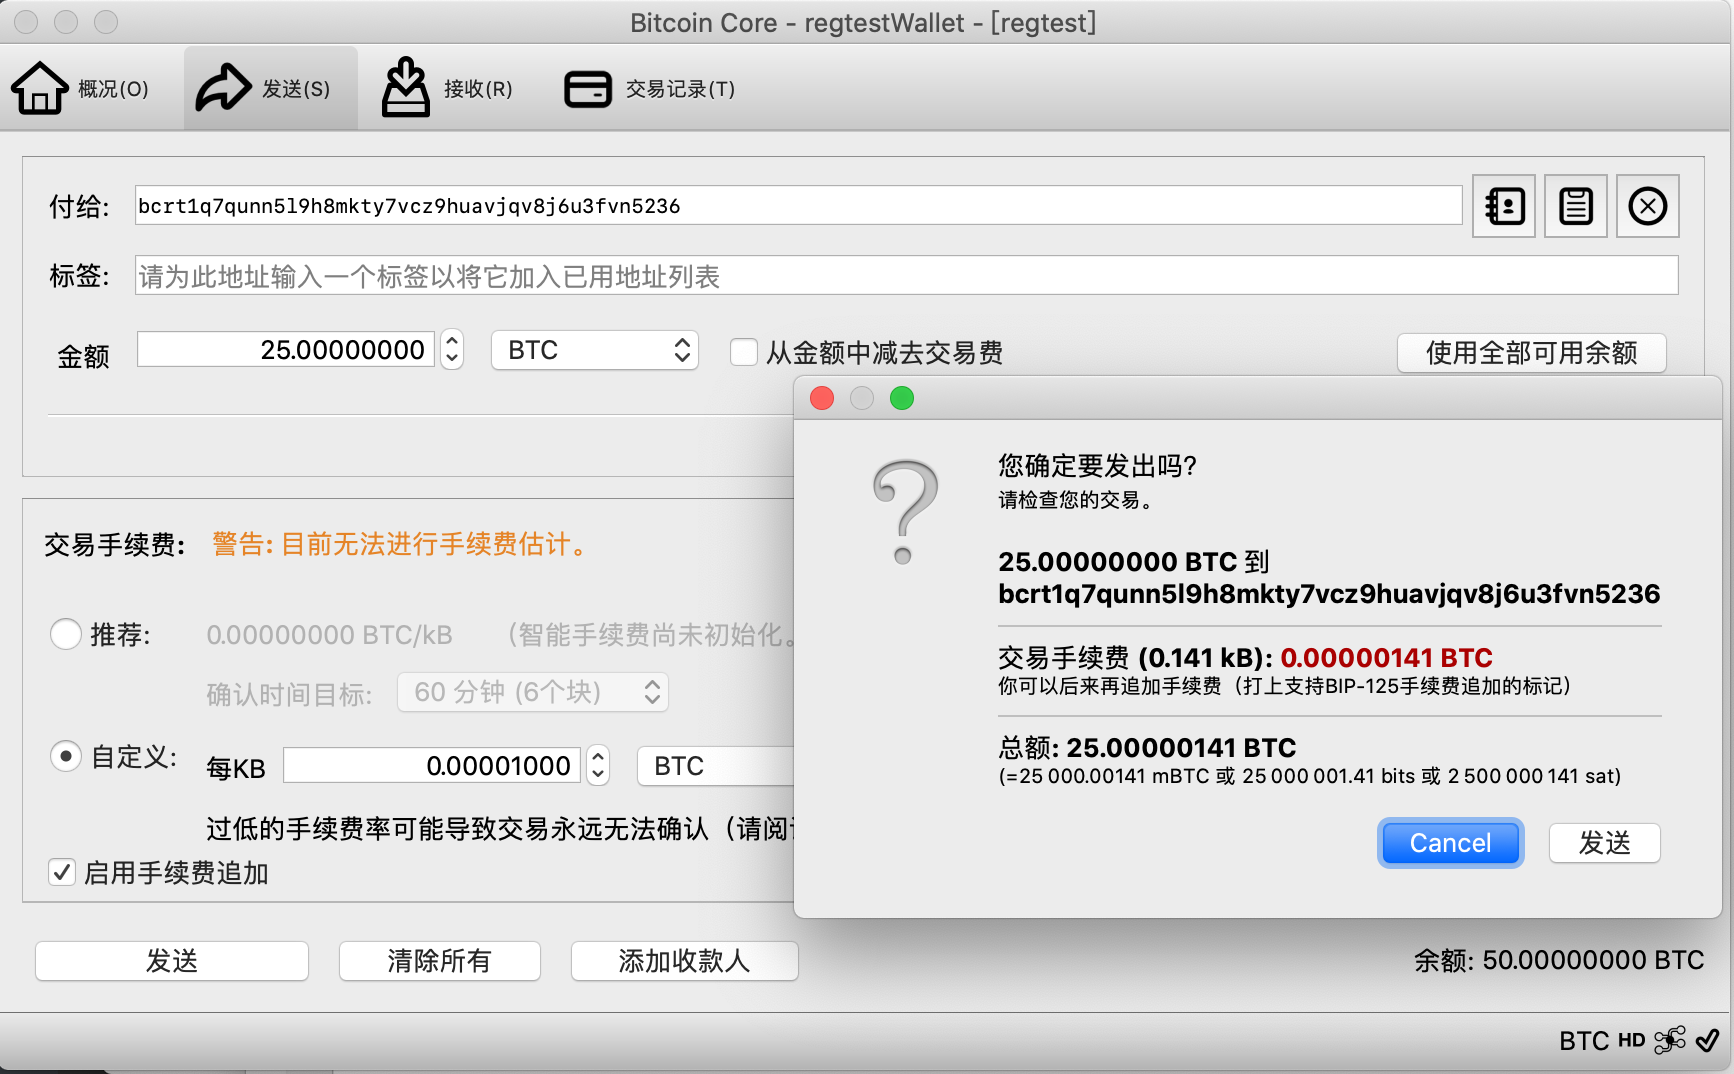Click BTC unit in status bar
This screenshot has width=1734, height=1074.
tap(1584, 1041)
